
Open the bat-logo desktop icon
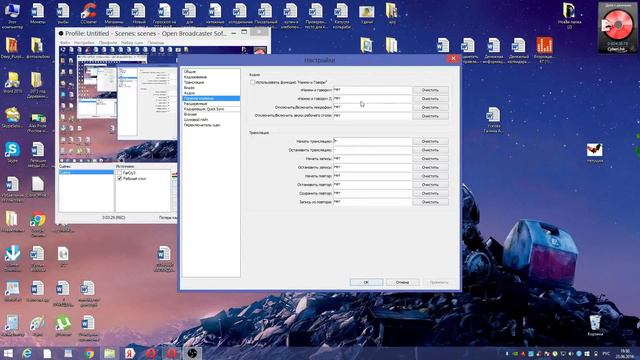pos(595,153)
